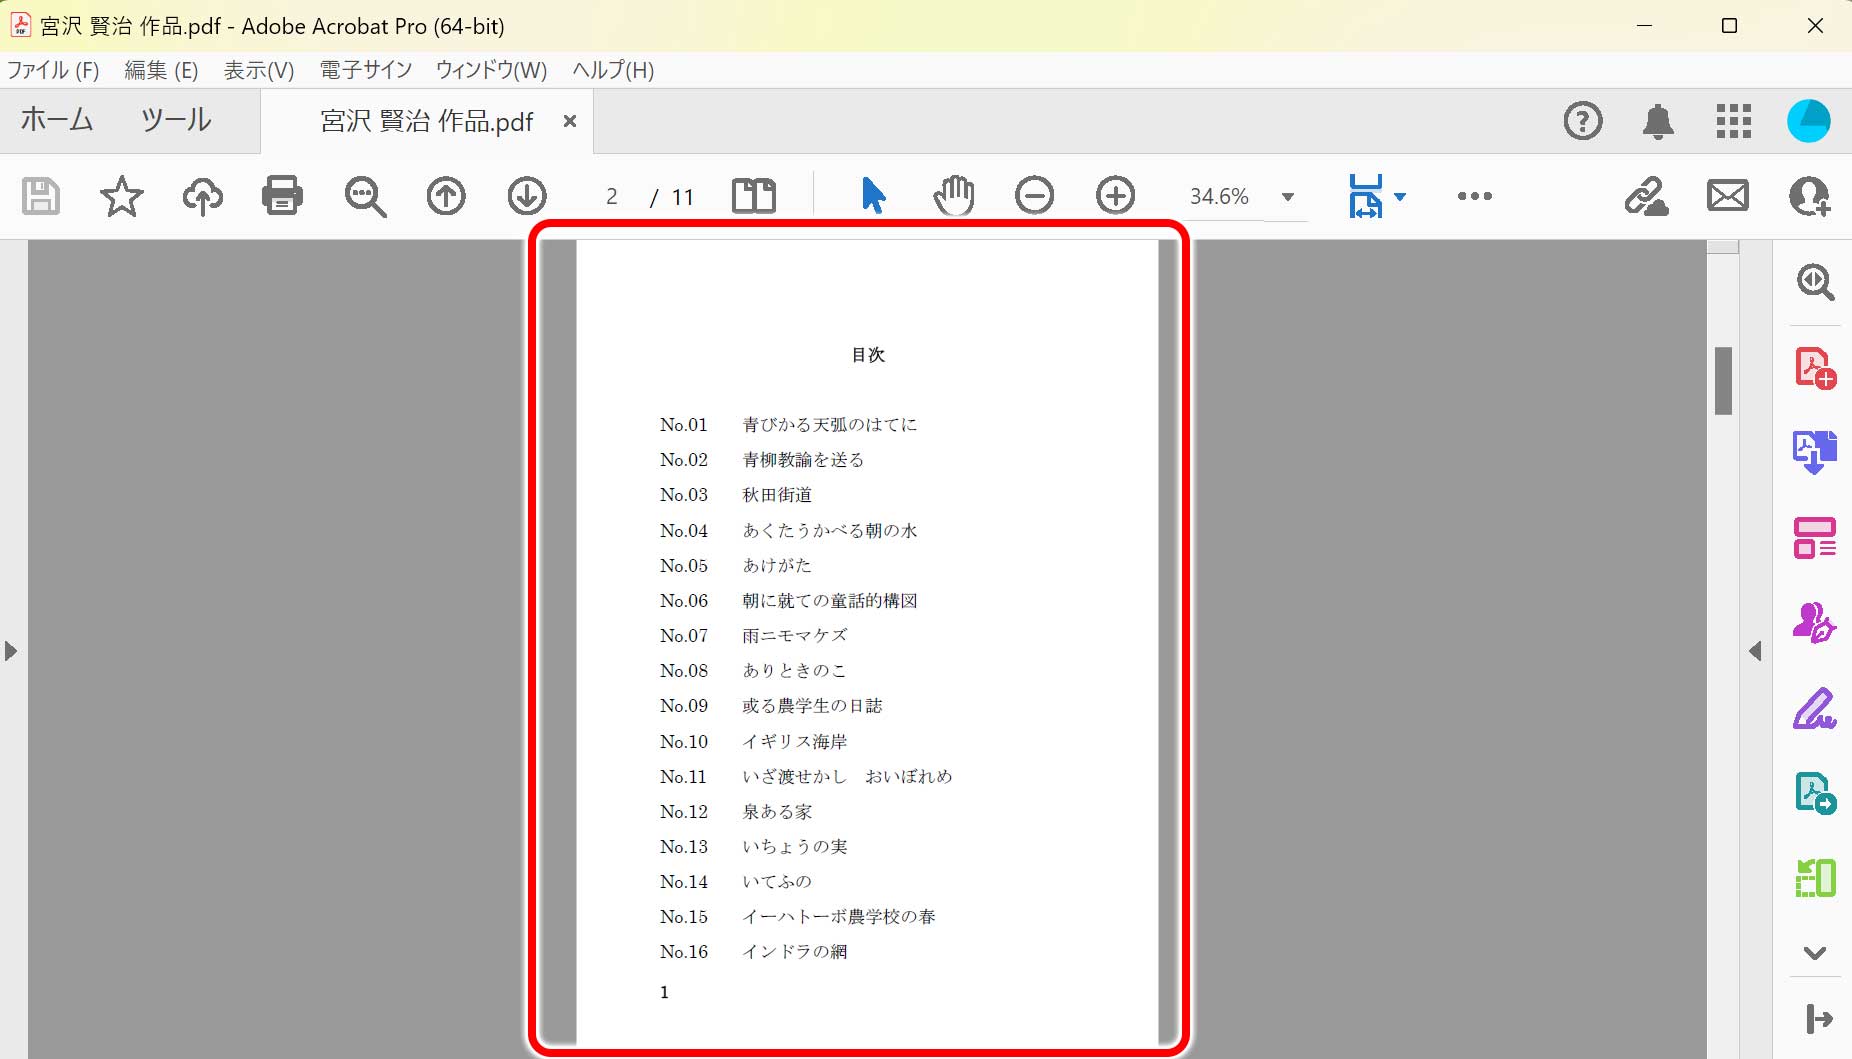Click entry No.05 あけがた
1852x1059 pixels.
point(735,566)
